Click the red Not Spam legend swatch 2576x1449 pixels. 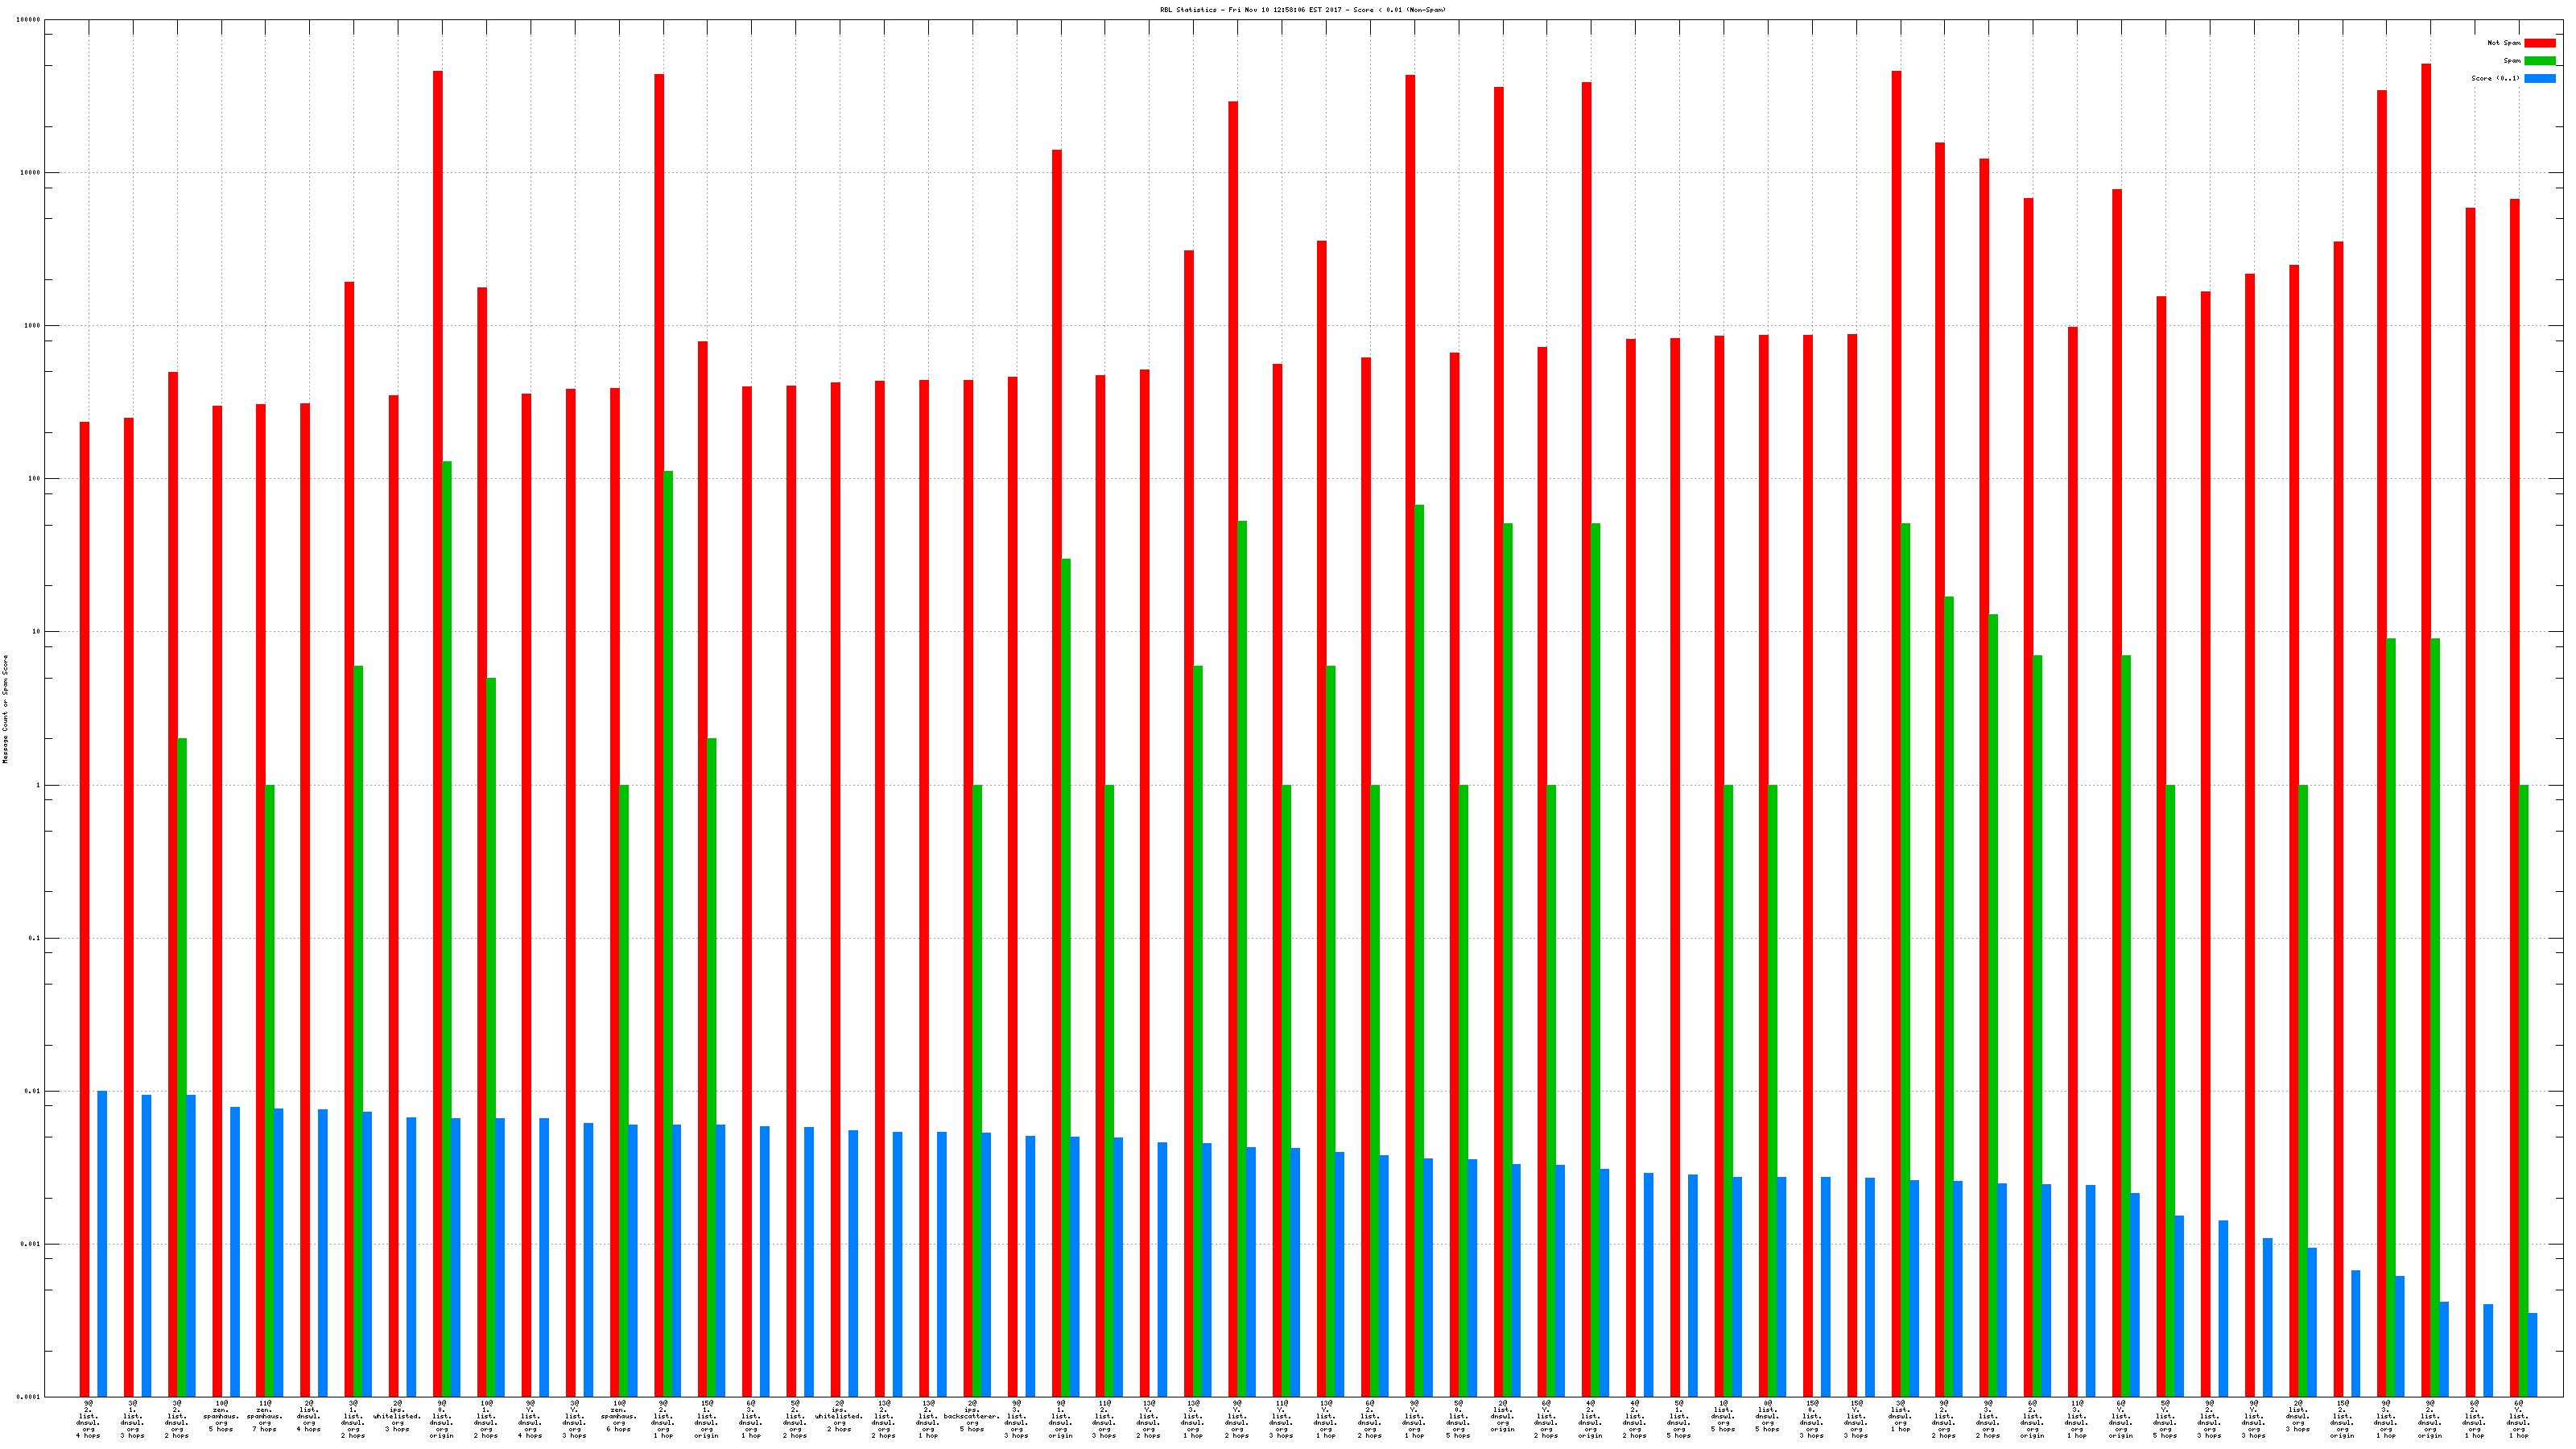tap(2539, 43)
